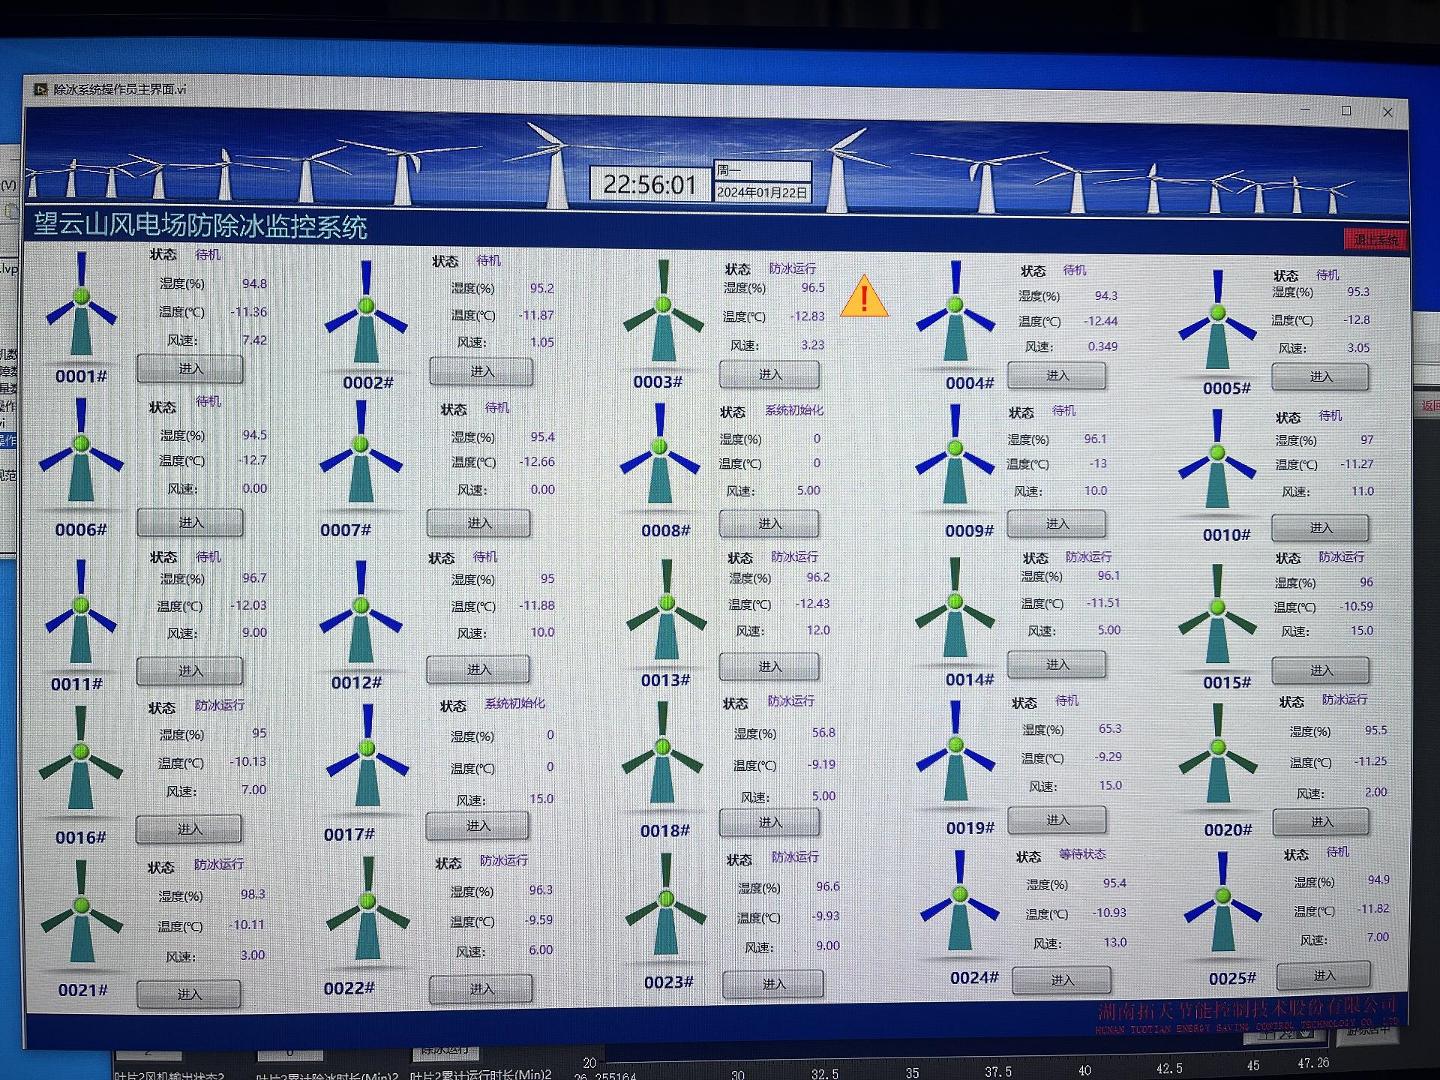This screenshot has height=1080, width=1440.
Task: Click the 进入 button for turbine 0004#
Action: tap(1057, 376)
